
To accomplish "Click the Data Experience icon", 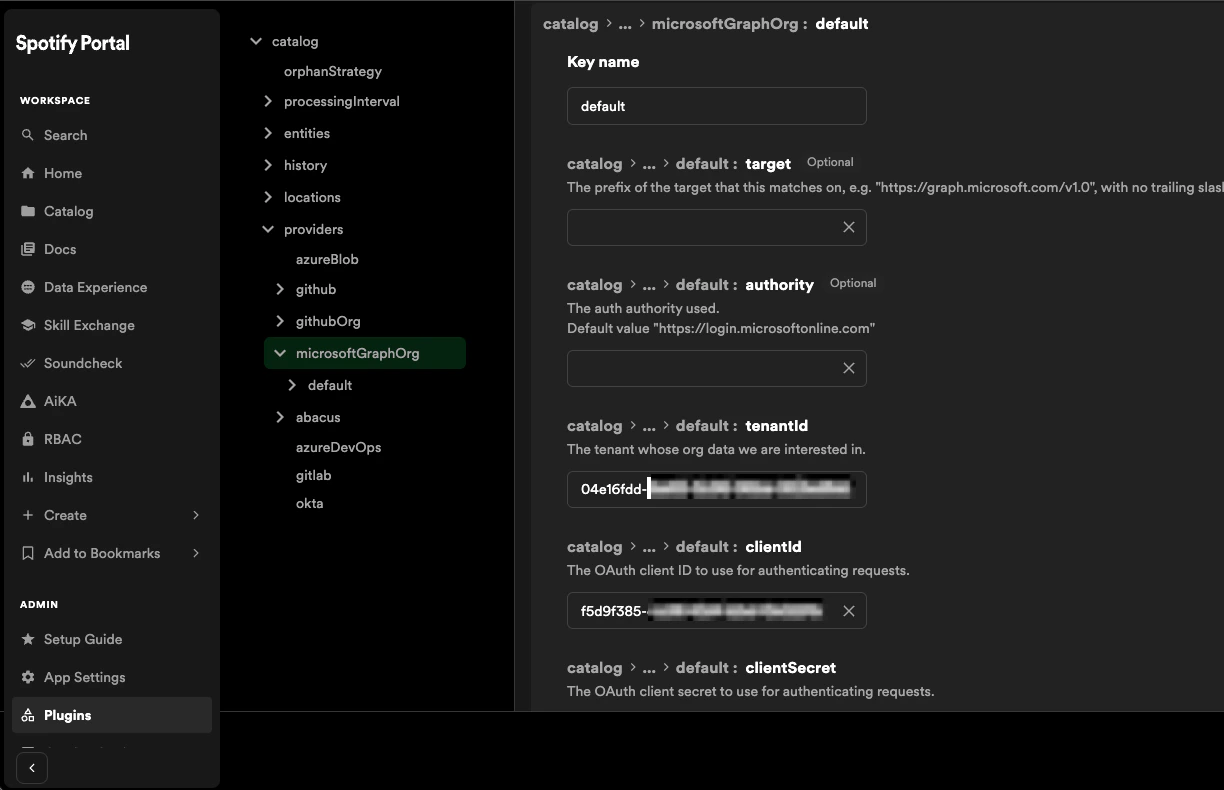I will coord(28,287).
